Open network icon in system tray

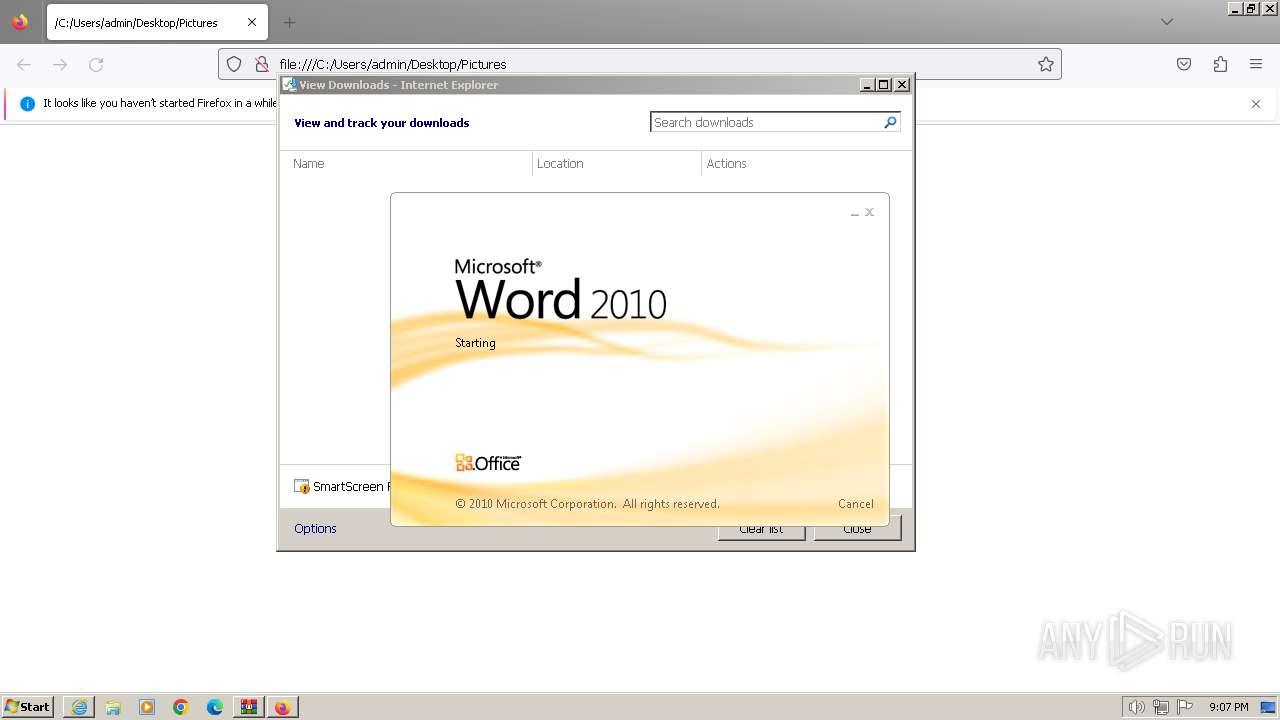[x=1161, y=707]
